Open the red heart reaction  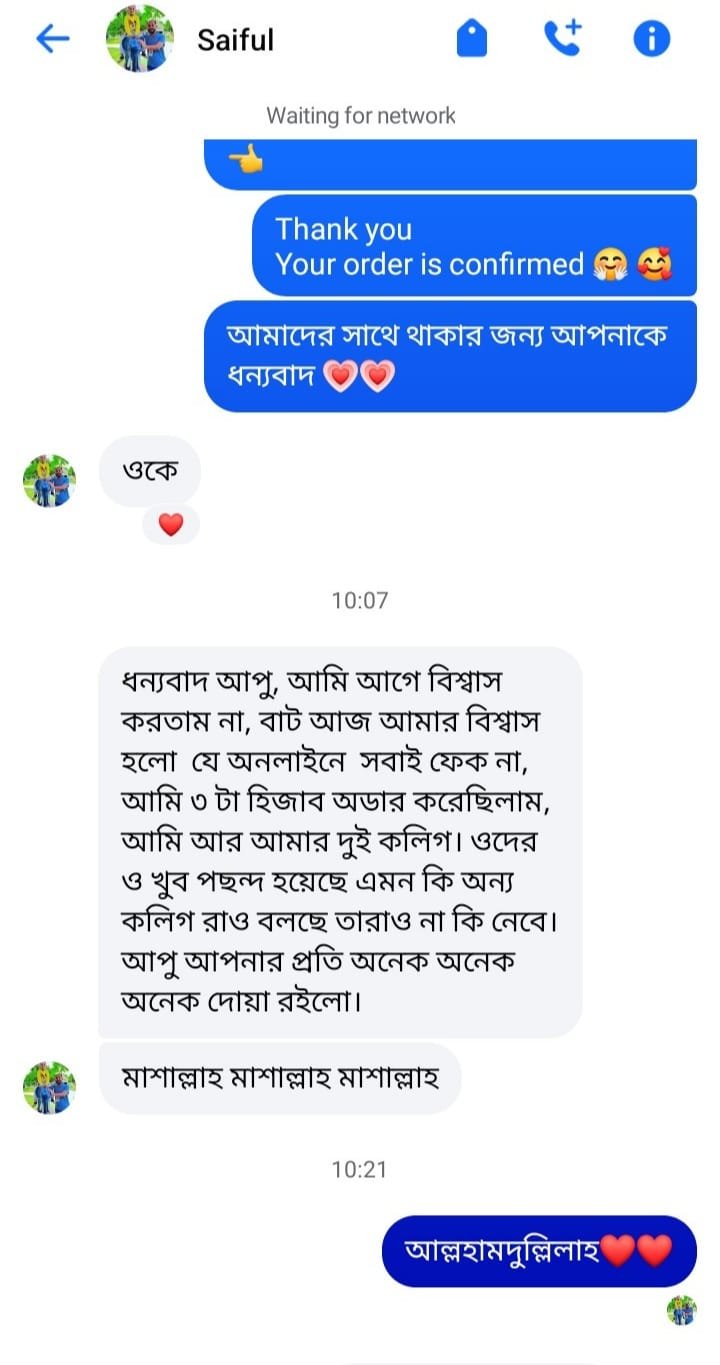click(x=171, y=525)
